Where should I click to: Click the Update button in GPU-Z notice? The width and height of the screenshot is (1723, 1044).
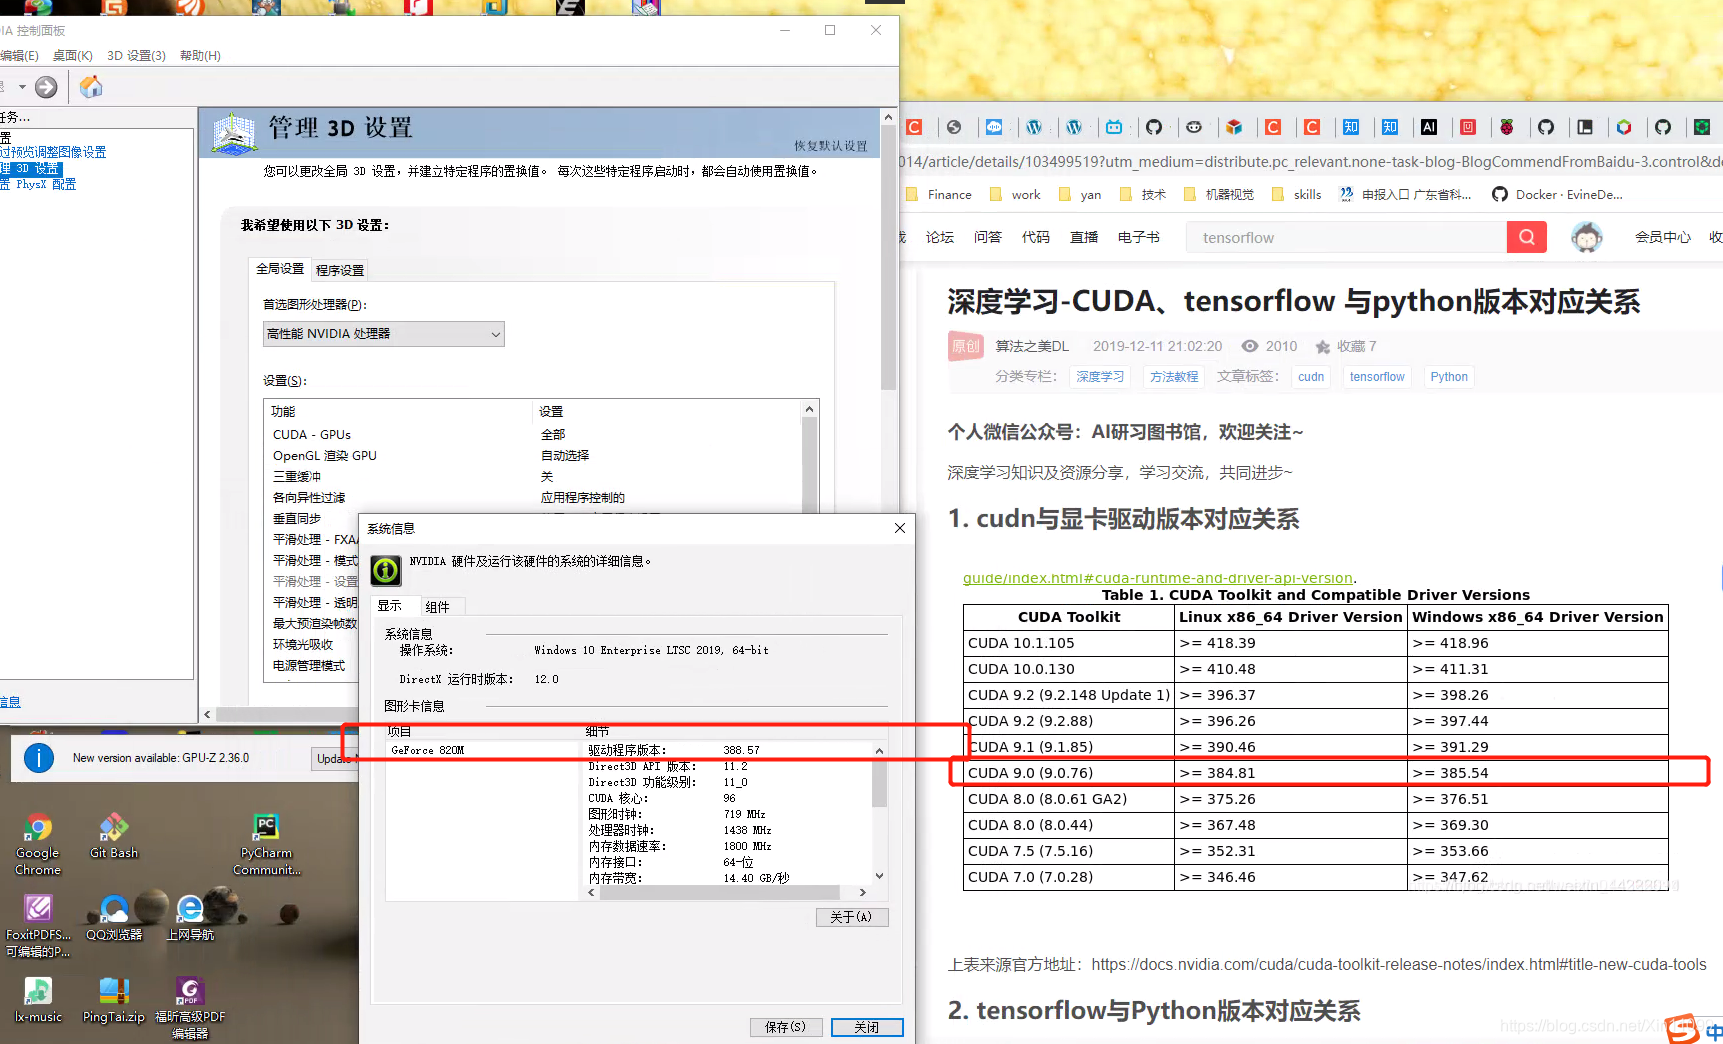point(335,759)
